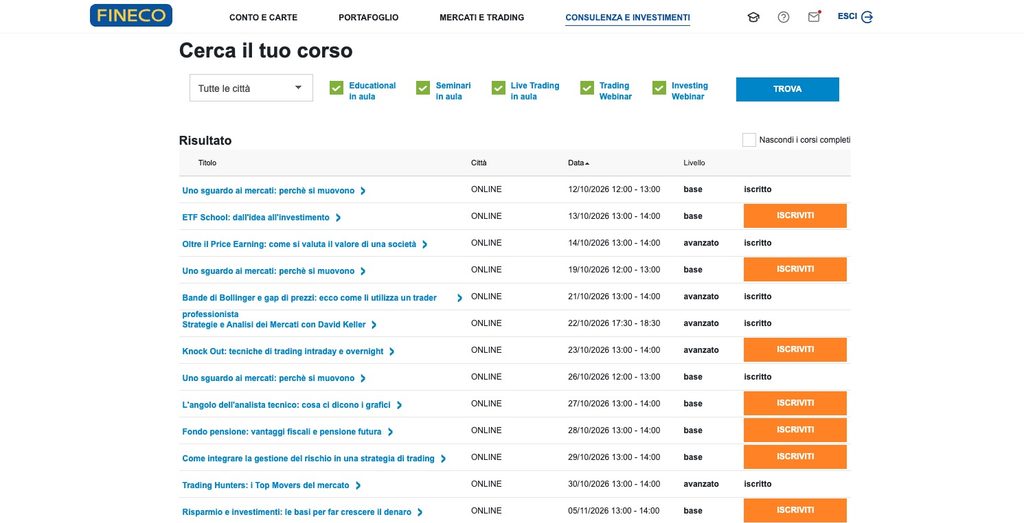Uncheck the Seminari in aula checkbox
The image size is (1024, 523).
click(x=423, y=88)
